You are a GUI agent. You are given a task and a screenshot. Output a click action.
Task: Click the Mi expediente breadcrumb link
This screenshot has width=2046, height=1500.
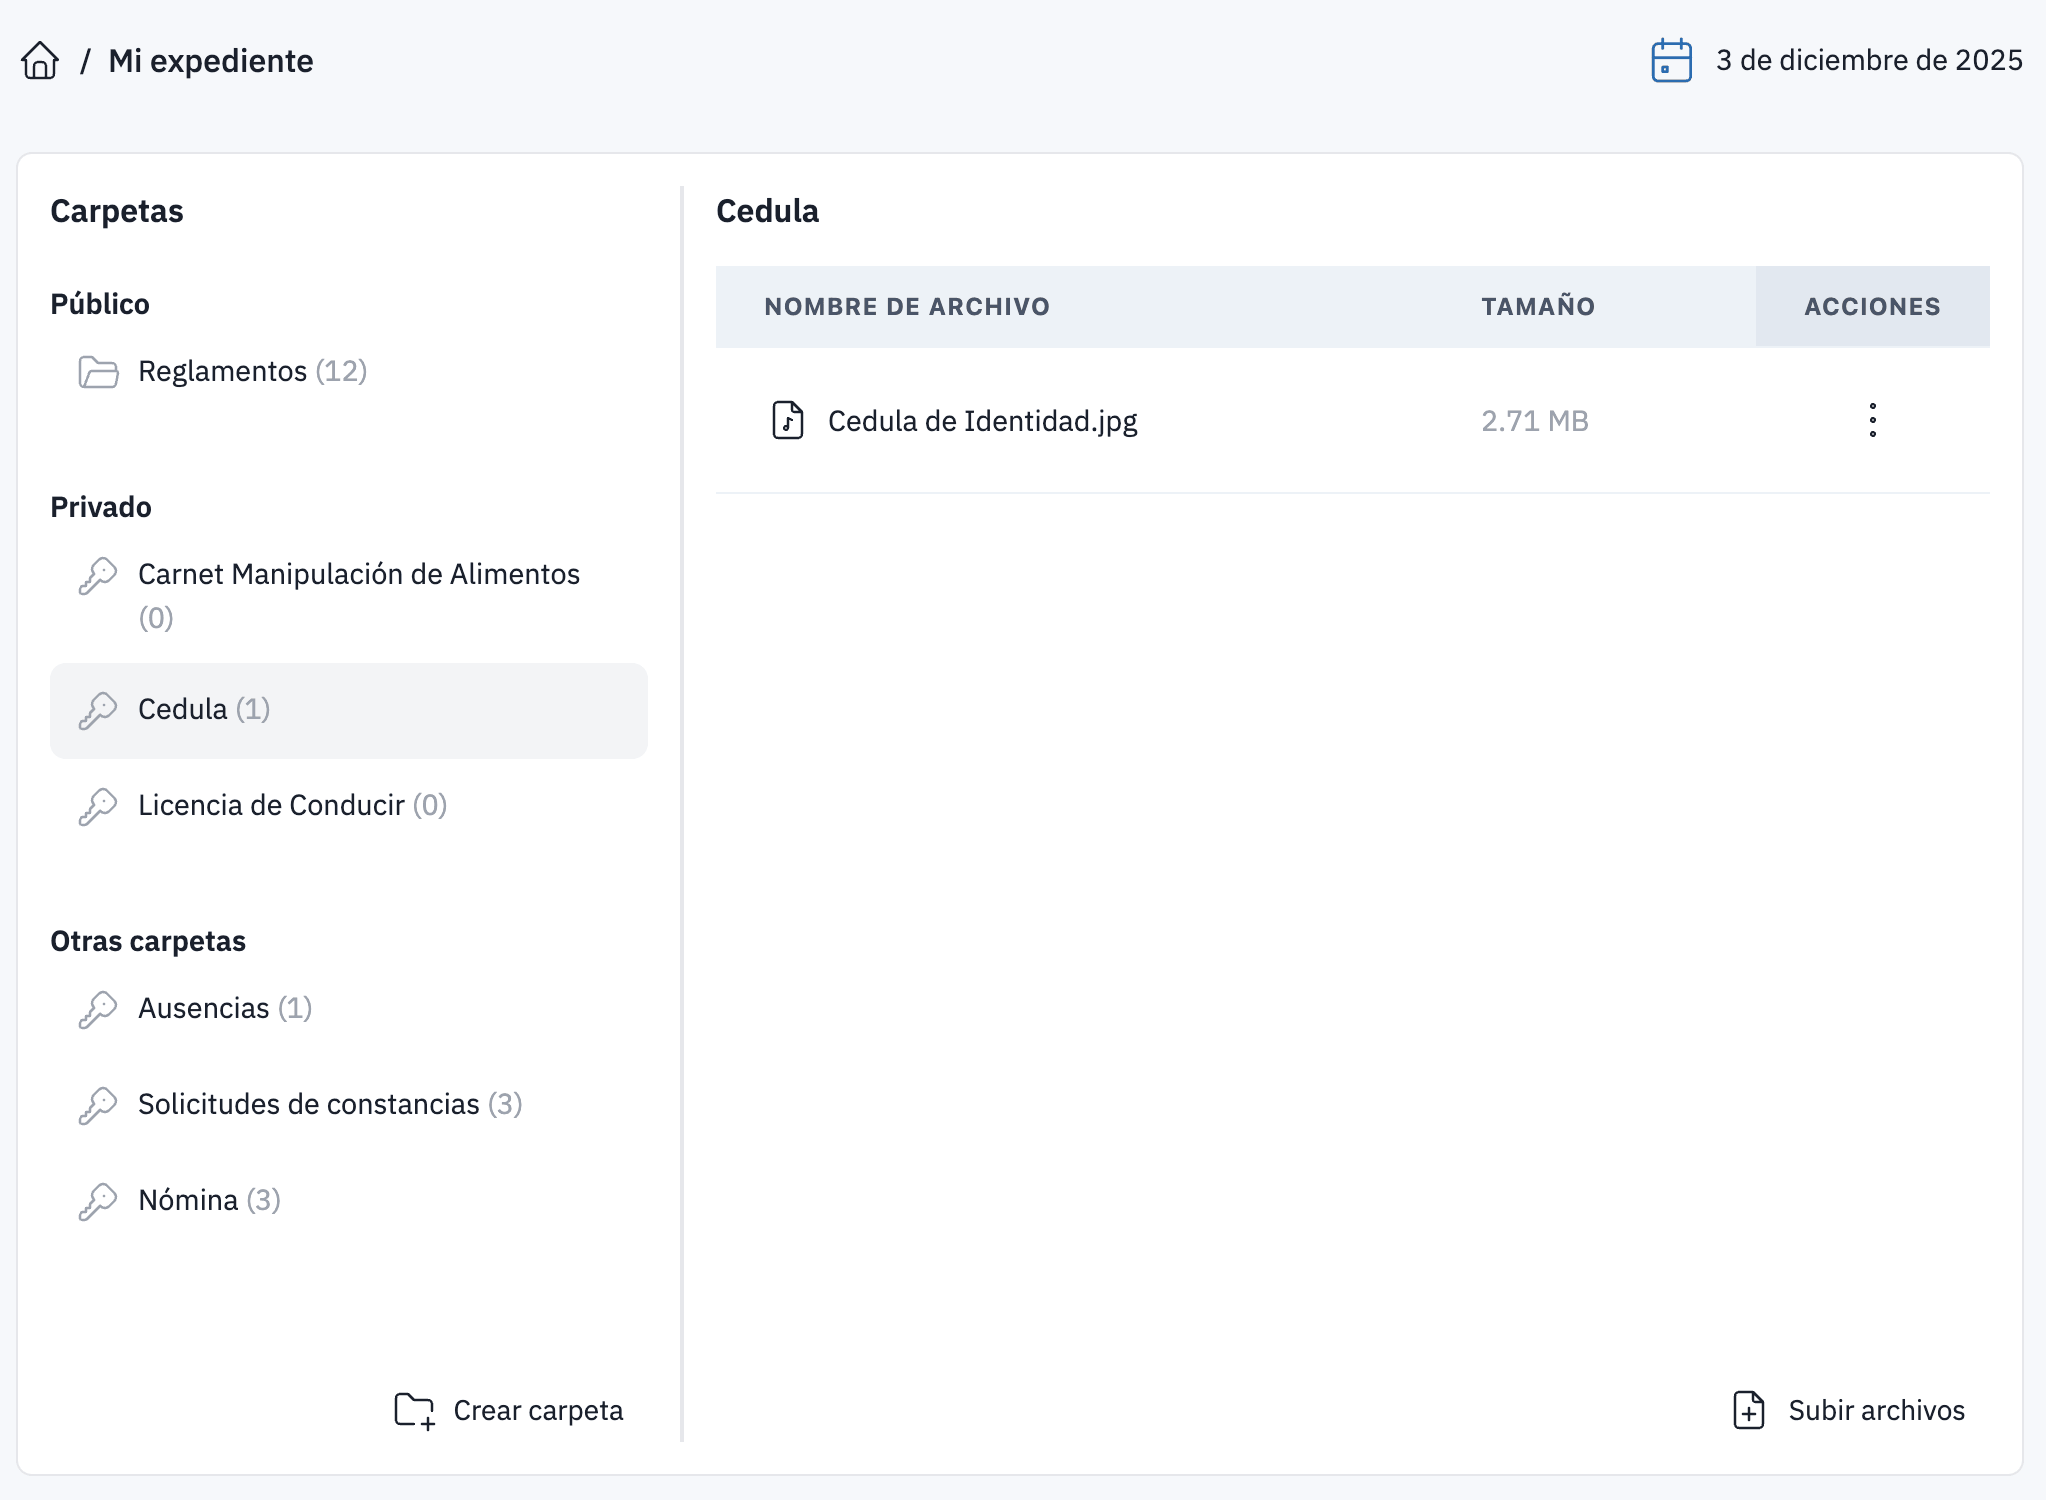[x=211, y=61]
